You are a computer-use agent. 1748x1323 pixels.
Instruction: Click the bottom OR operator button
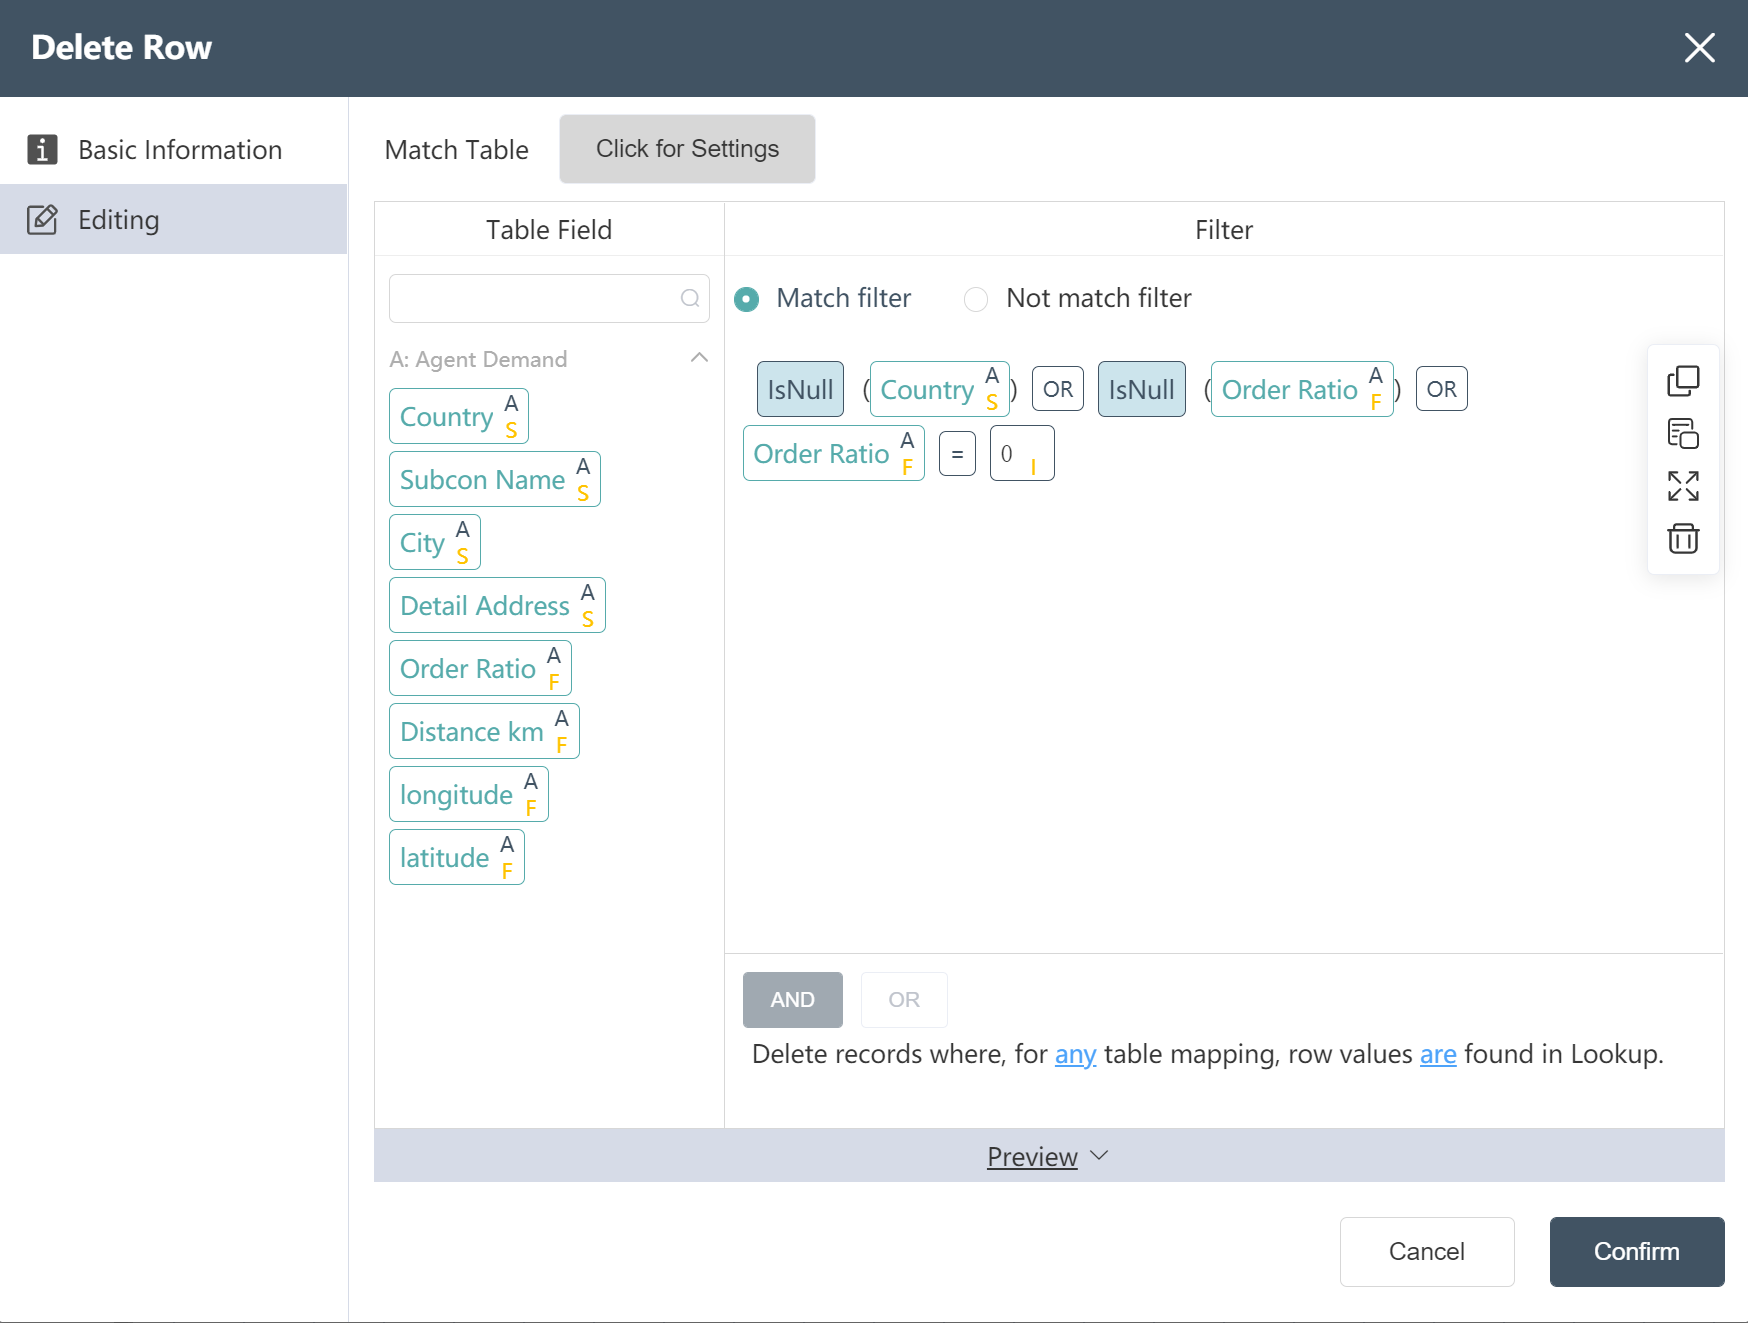[904, 1000]
